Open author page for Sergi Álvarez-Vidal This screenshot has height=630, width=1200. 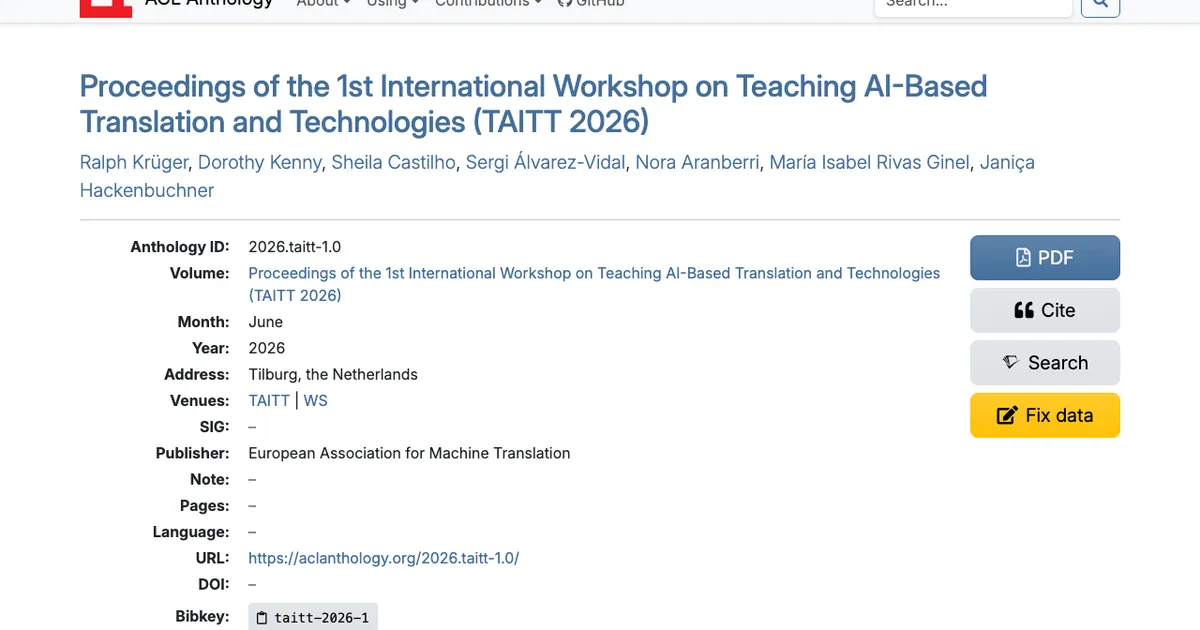tap(546, 162)
